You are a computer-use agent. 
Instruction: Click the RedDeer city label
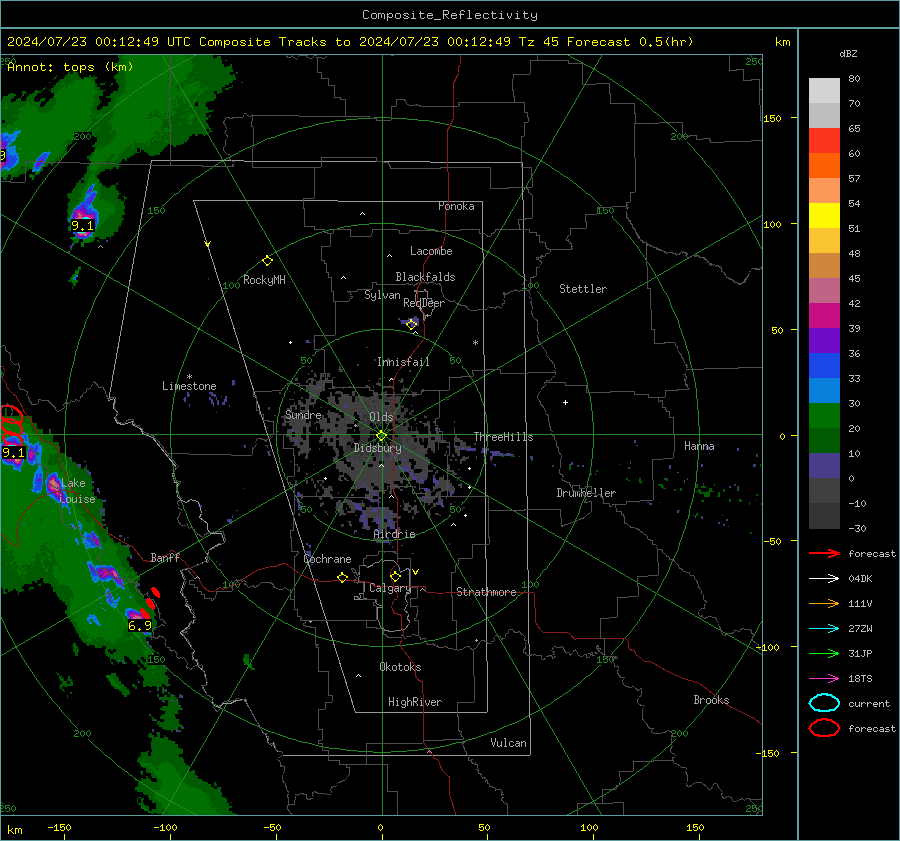pyautogui.click(x=424, y=303)
